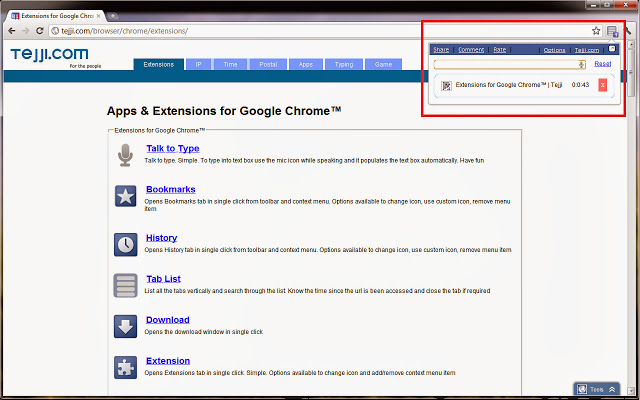Click the page vertical scrollbar thumb

click(x=631, y=73)
